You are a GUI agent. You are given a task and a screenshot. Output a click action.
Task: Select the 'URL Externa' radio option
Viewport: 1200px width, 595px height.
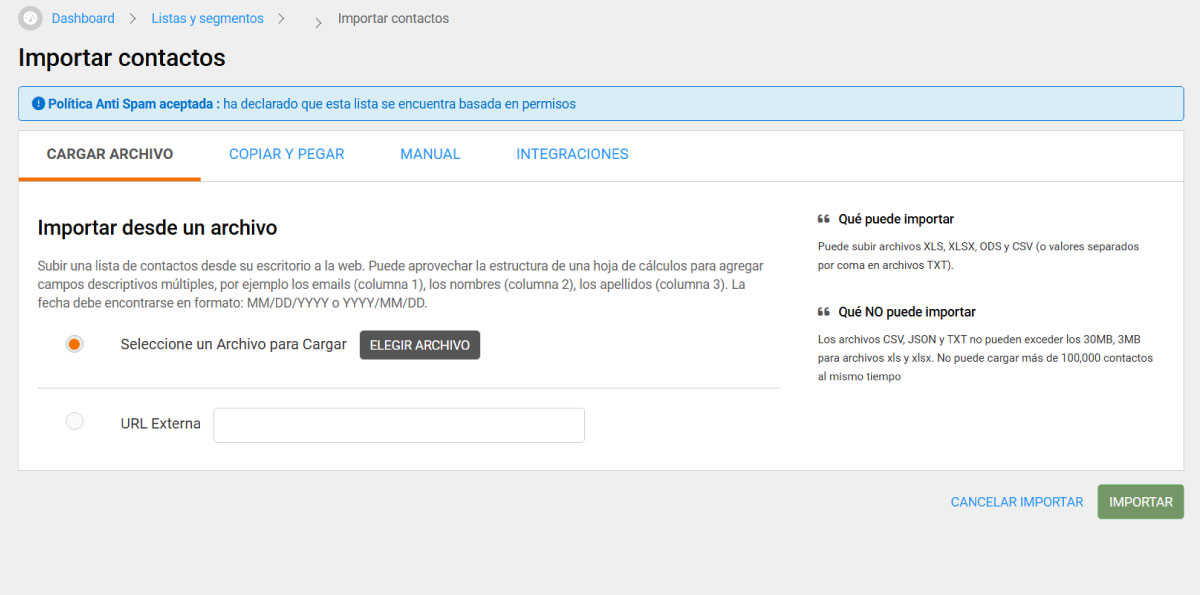[74, 422]
